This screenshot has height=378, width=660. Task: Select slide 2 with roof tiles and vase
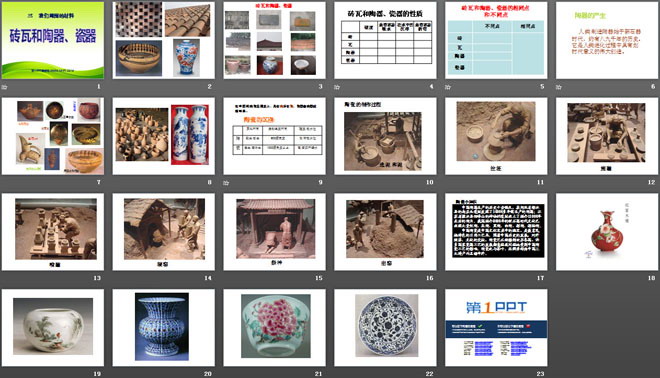164,40
